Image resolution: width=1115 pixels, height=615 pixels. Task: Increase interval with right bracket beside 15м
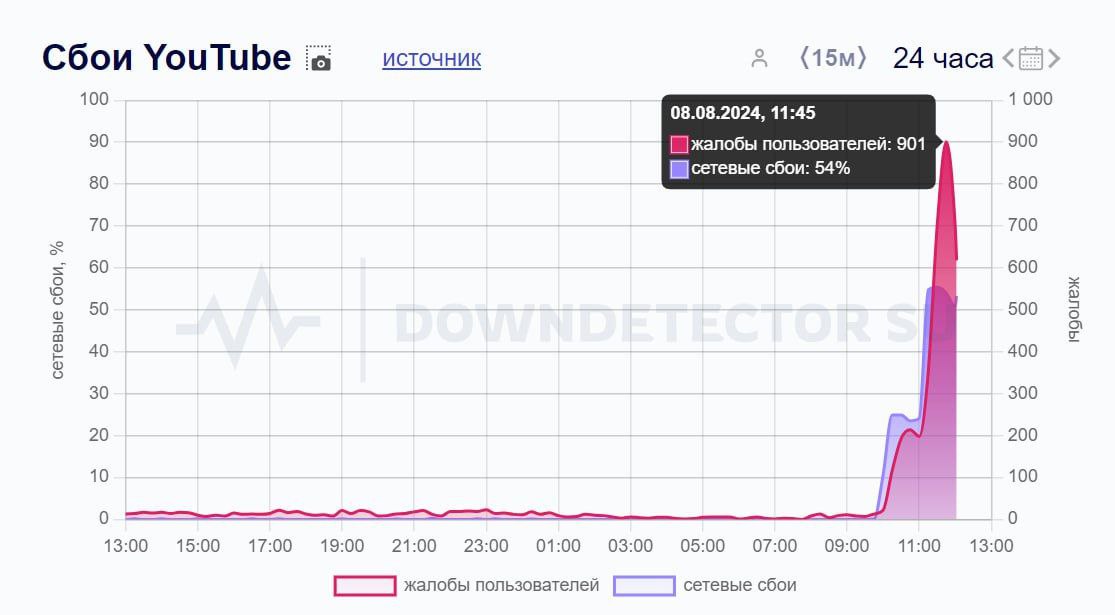coord(862,58)
